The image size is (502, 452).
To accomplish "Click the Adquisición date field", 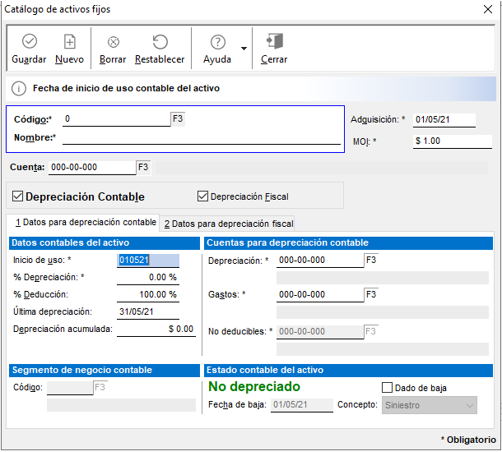I will tap(444, 120).
